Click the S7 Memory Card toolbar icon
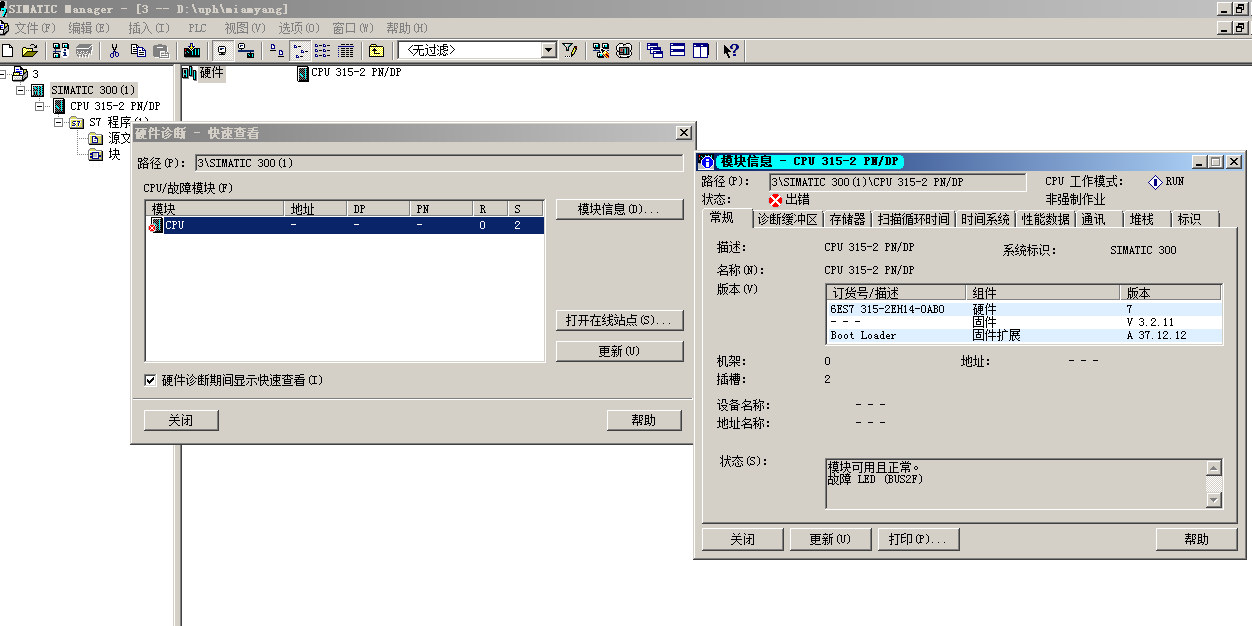The image size is (1252, 626). [x=85, y=50]
